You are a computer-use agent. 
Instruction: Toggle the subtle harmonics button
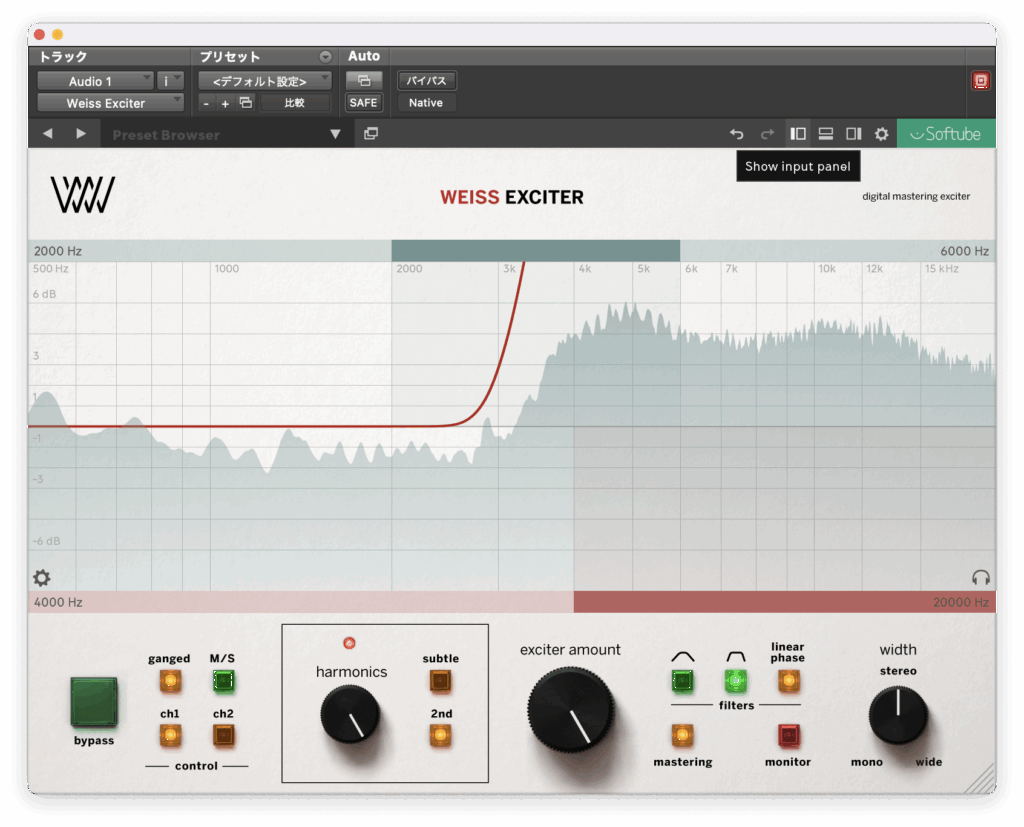point(441,681)
